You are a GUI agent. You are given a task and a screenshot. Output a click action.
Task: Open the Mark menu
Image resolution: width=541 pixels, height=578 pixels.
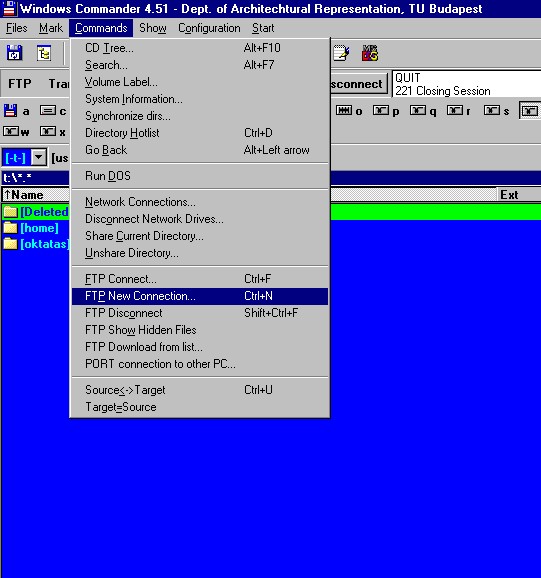coord(51,28)
